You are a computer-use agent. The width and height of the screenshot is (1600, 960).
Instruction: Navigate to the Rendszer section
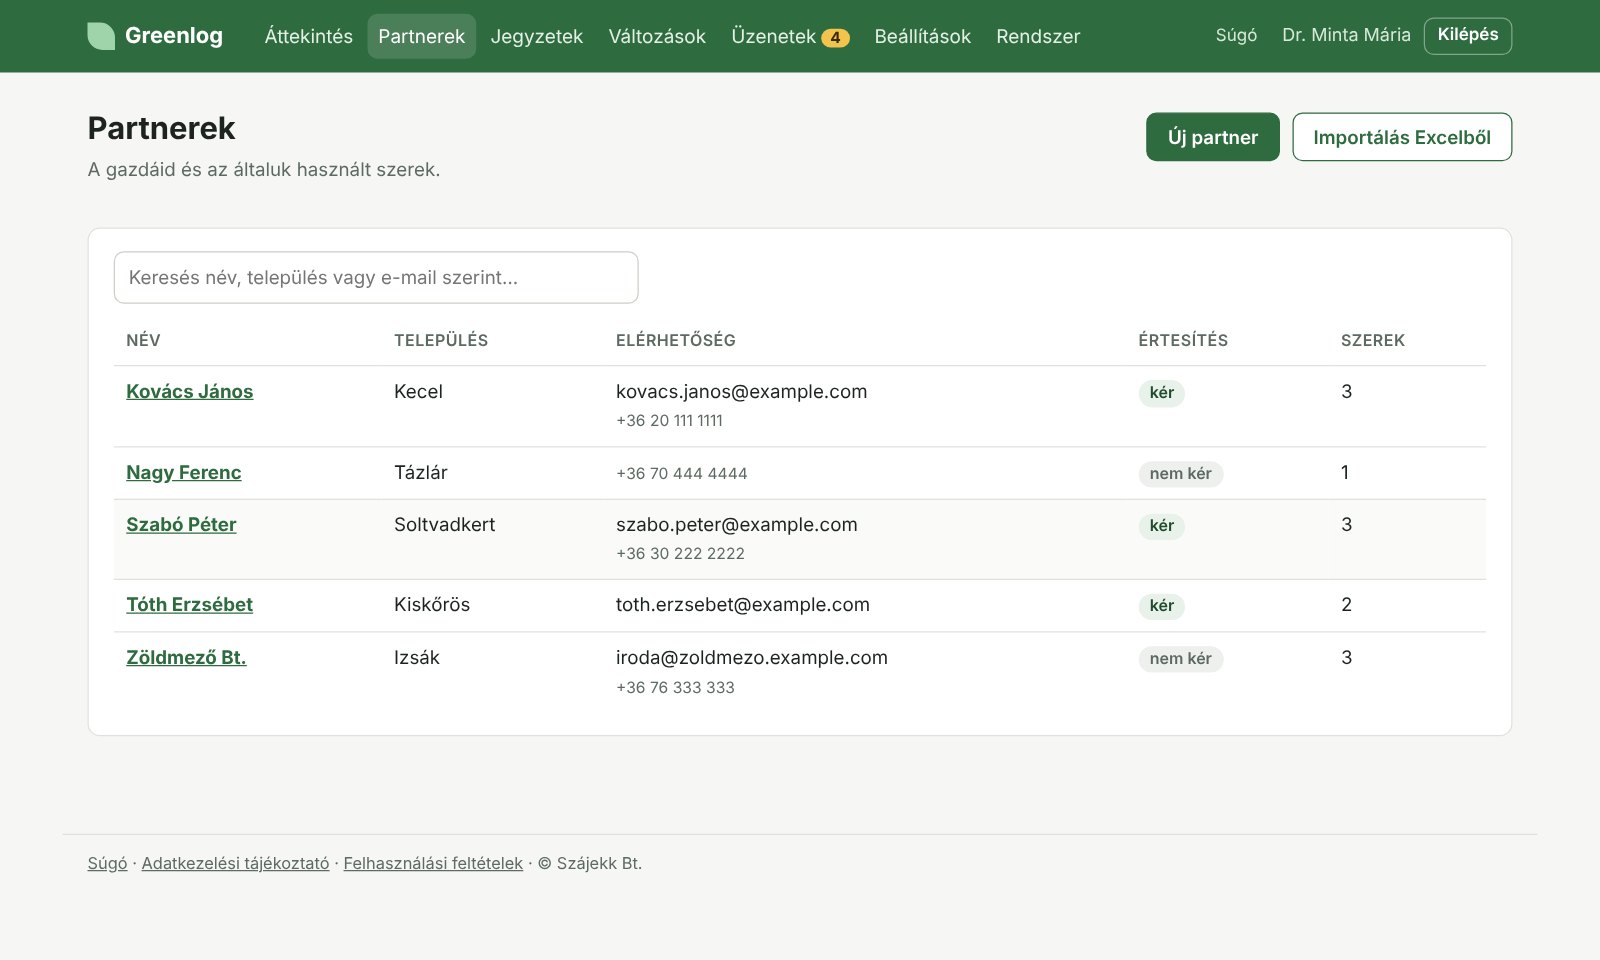1038,36
